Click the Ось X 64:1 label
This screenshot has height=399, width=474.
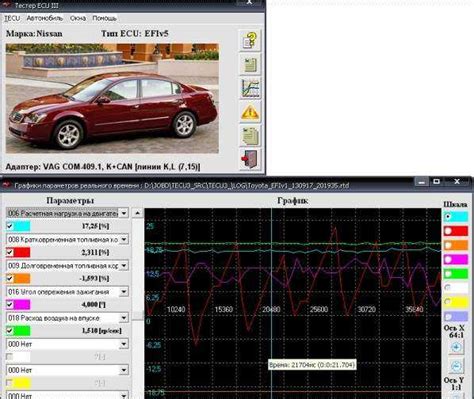(455, 331)
